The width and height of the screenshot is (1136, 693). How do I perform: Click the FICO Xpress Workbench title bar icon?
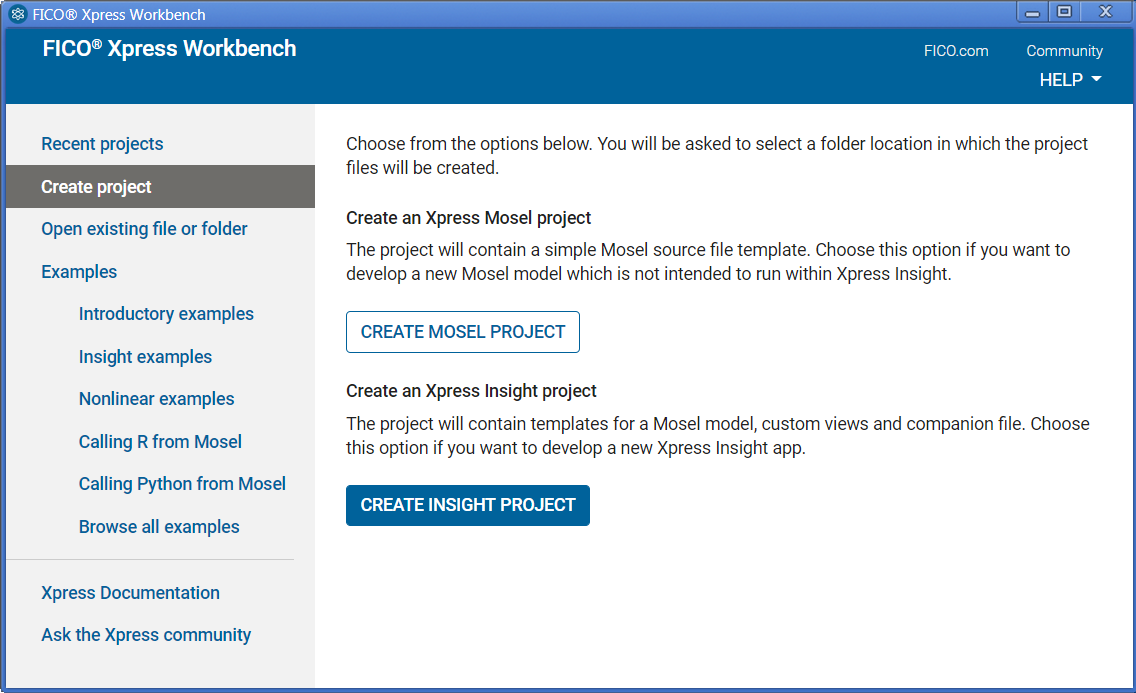click(x=18, y=14)
